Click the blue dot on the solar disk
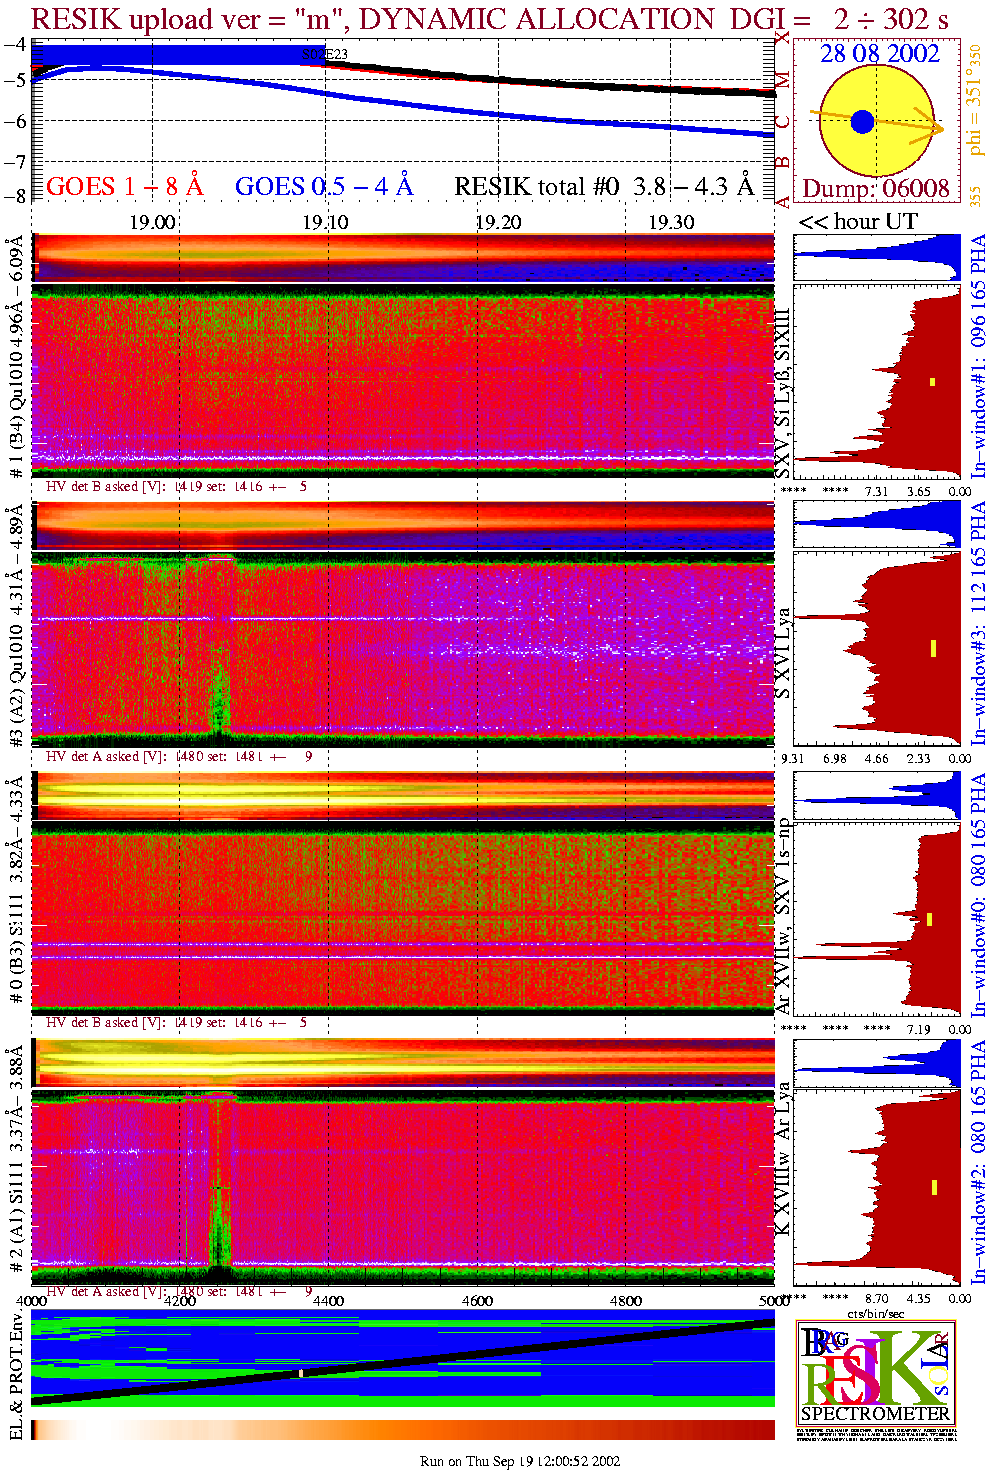The width and height of the screenshot is (1004, 1476). 862,122
